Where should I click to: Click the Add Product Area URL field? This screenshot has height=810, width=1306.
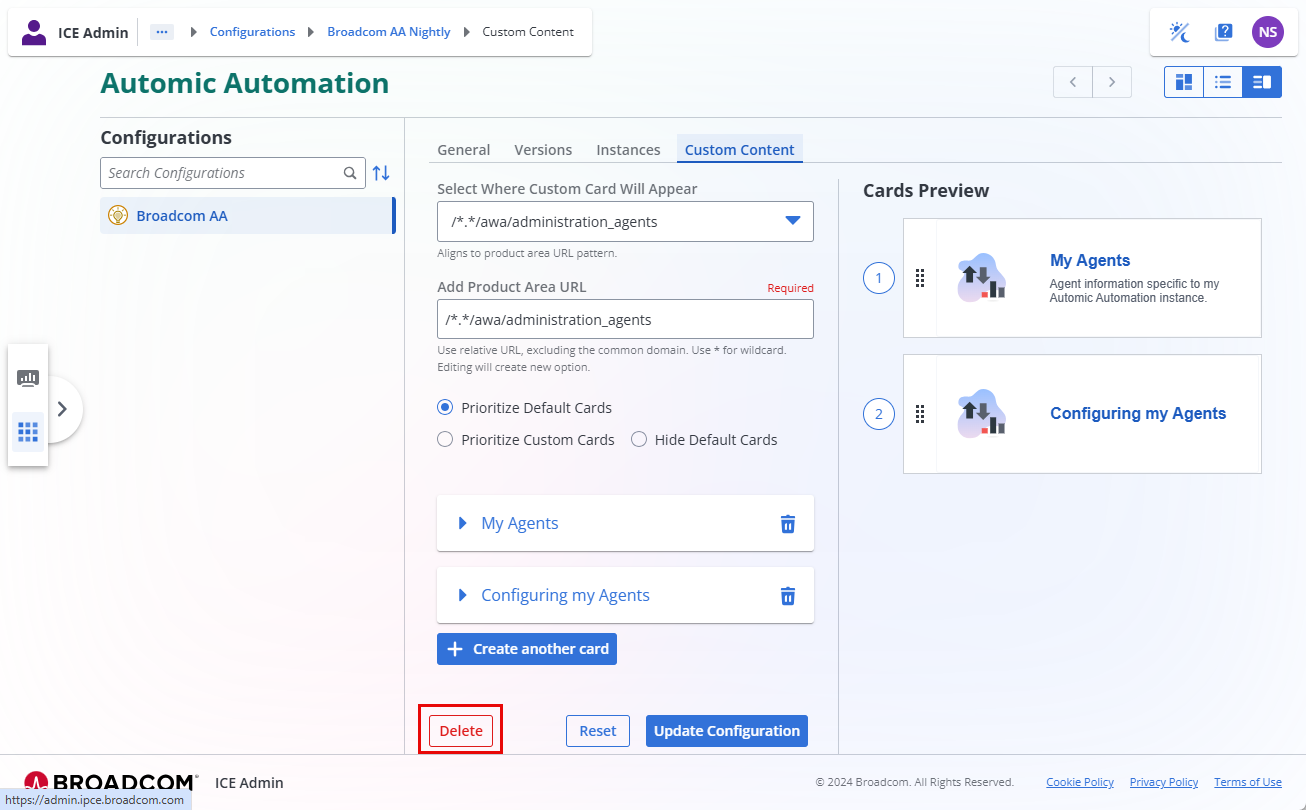(x=625, y=320)
